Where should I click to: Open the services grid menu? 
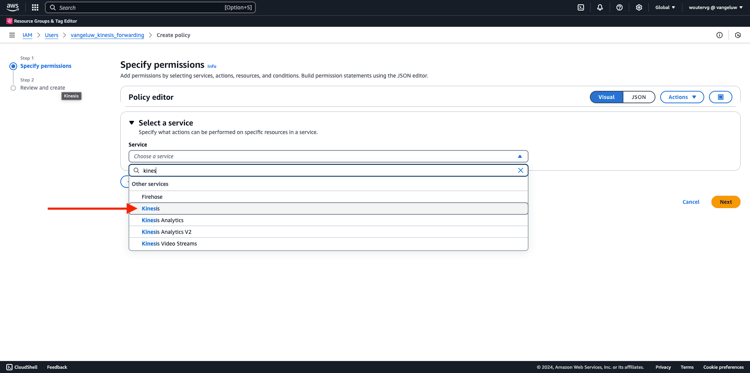pyautogui.click(x=35, y=7)
